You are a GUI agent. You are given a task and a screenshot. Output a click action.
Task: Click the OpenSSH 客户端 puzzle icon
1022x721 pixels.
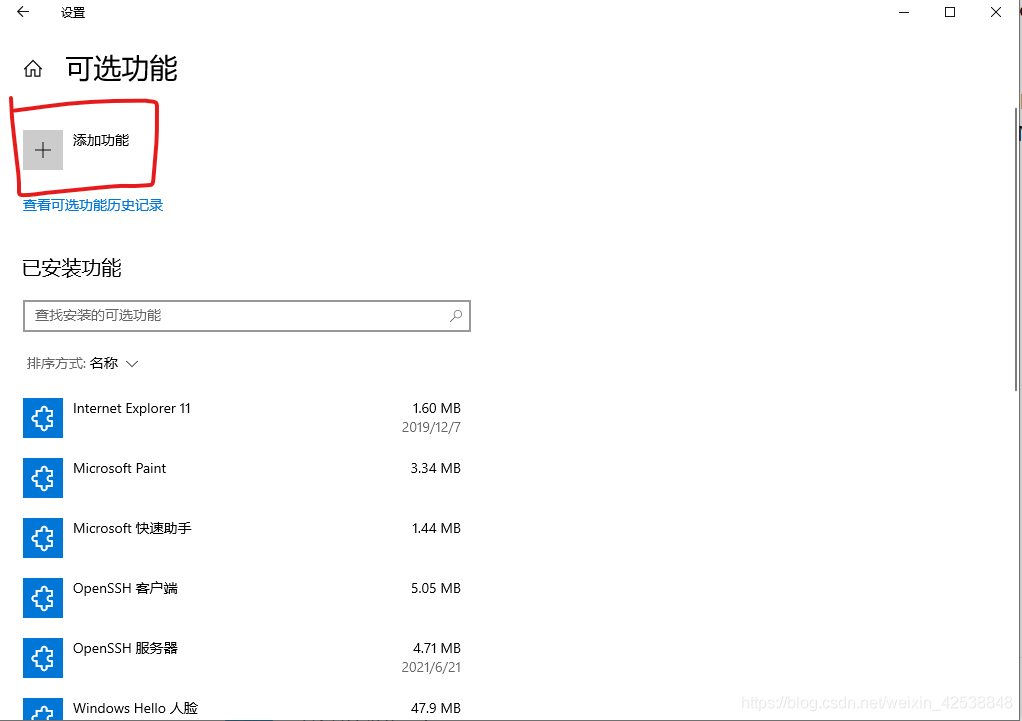point(43,598)
